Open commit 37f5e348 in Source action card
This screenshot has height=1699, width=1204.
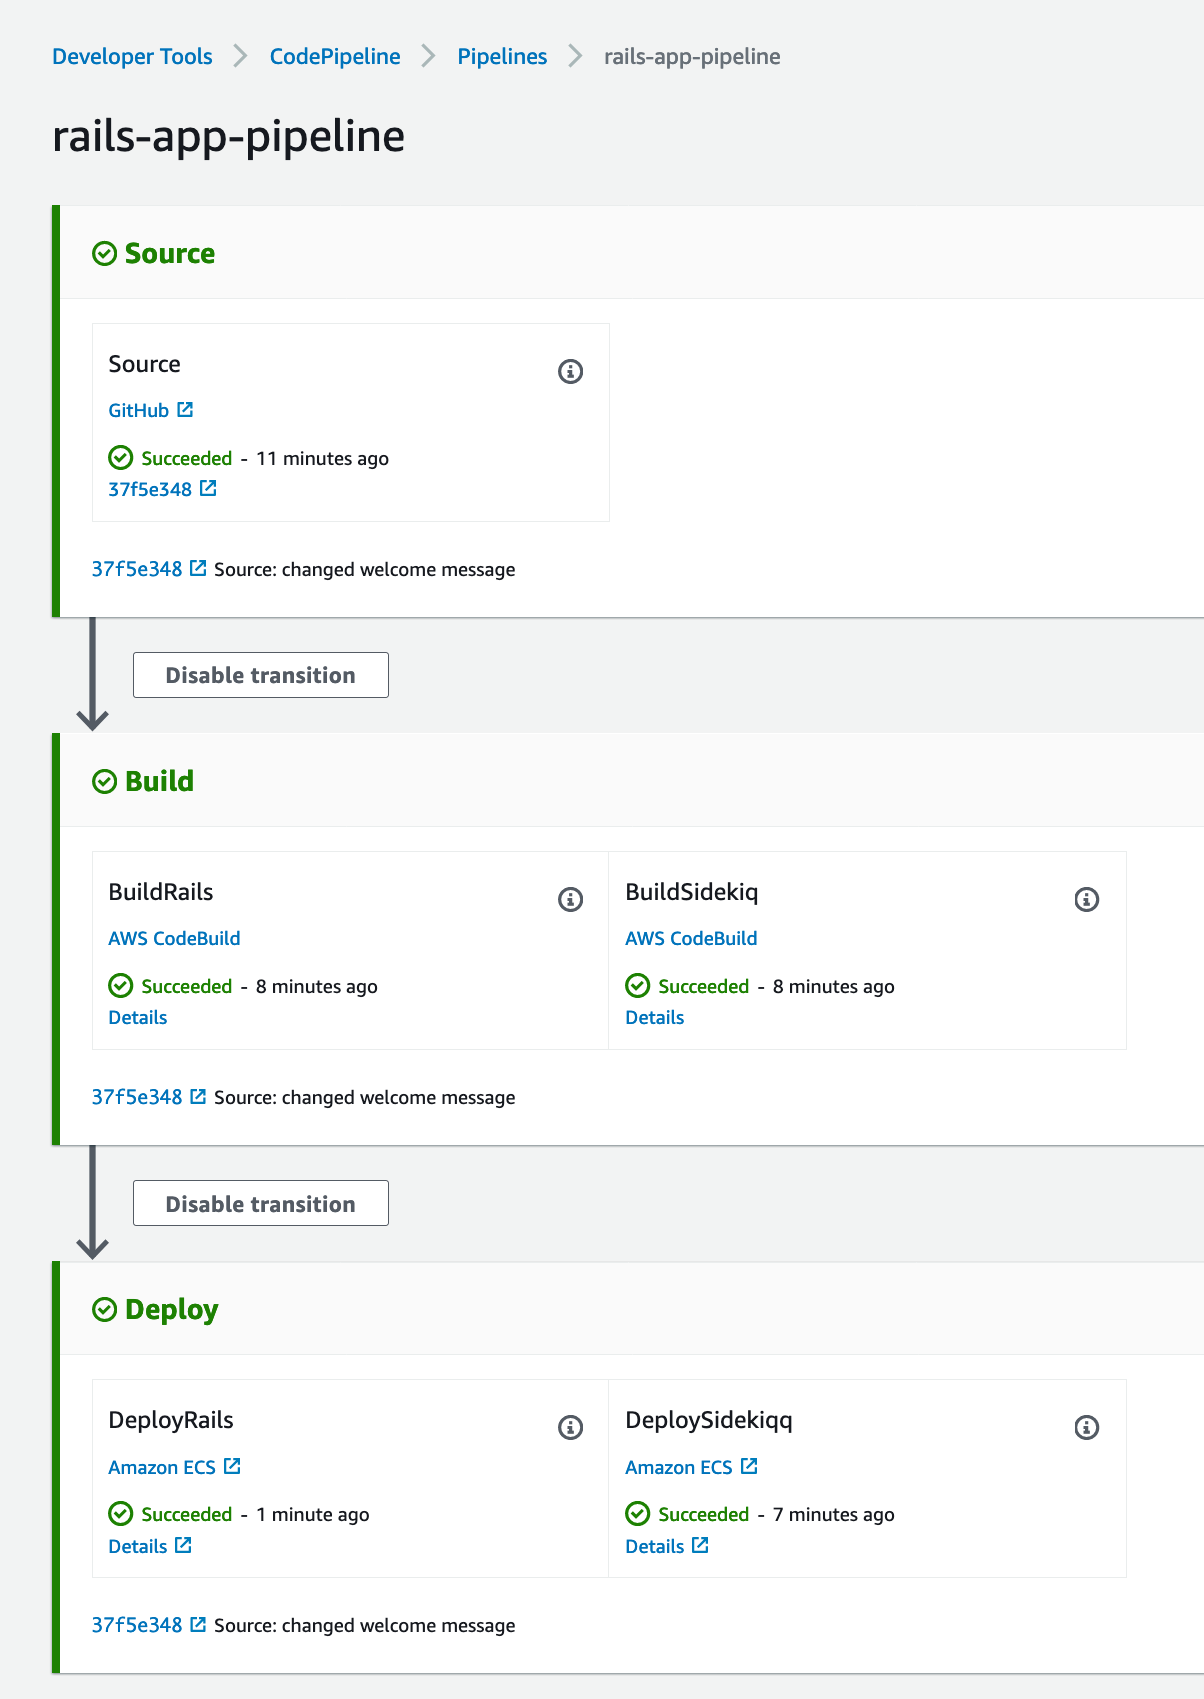click(150, 489)
